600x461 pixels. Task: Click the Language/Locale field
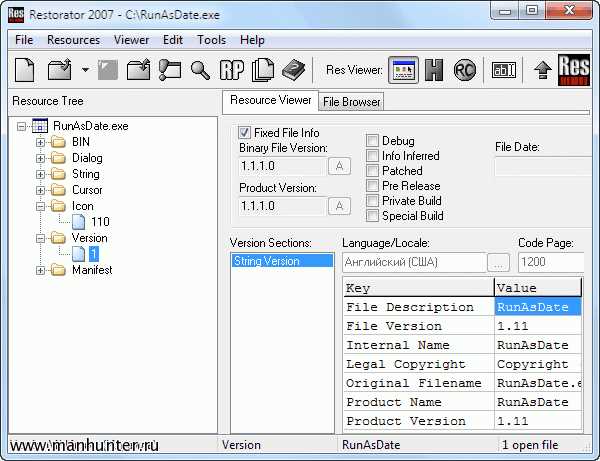point(414,262)
